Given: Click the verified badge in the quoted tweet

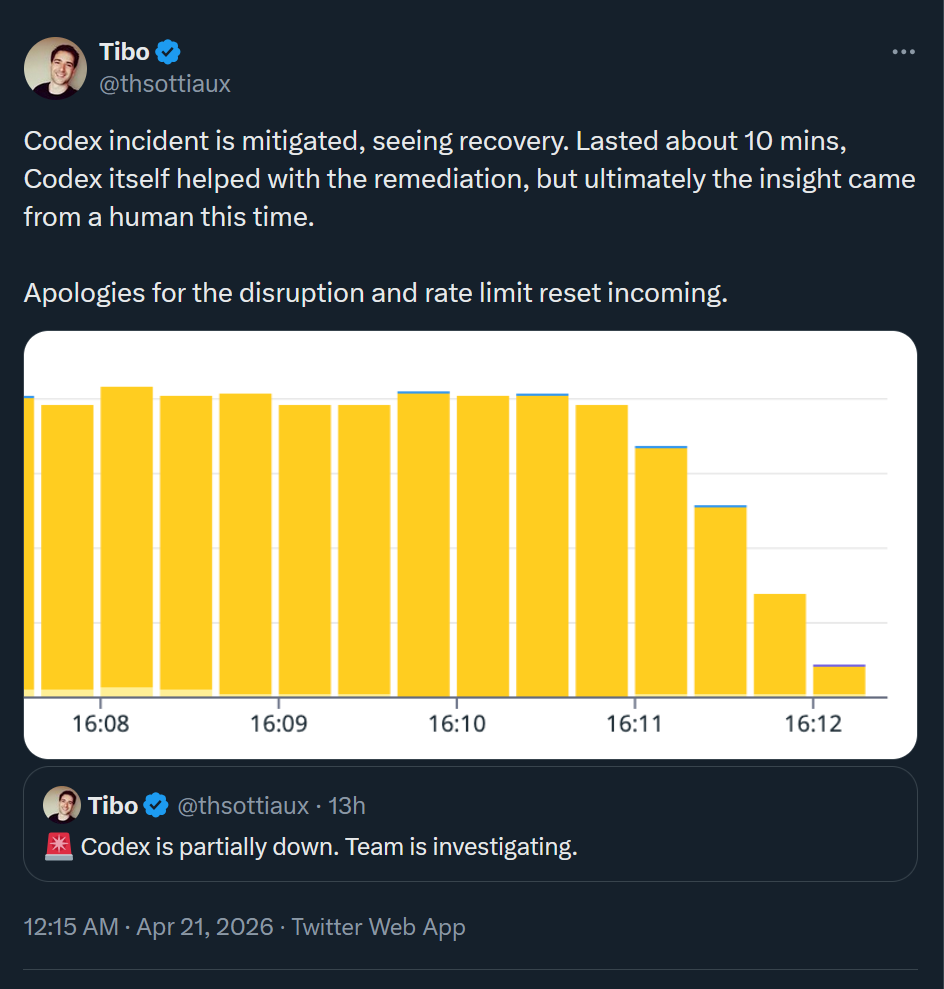Looking at the screenshot, I should click(156, 805).
